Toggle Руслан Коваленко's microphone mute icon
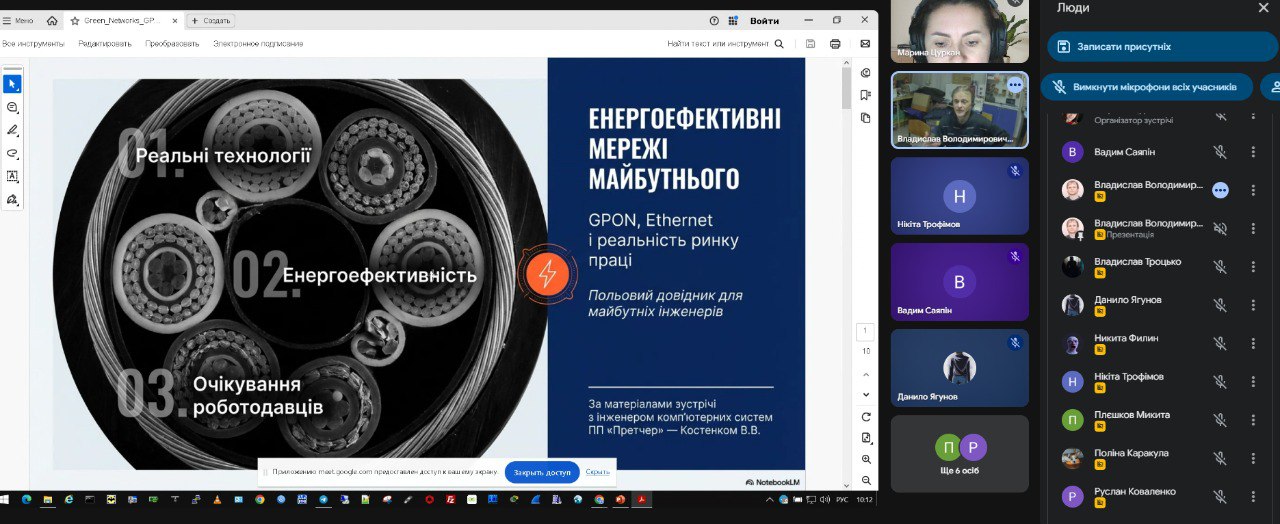The width and height of the screenshot is (1280, 524). (1220, 496)
